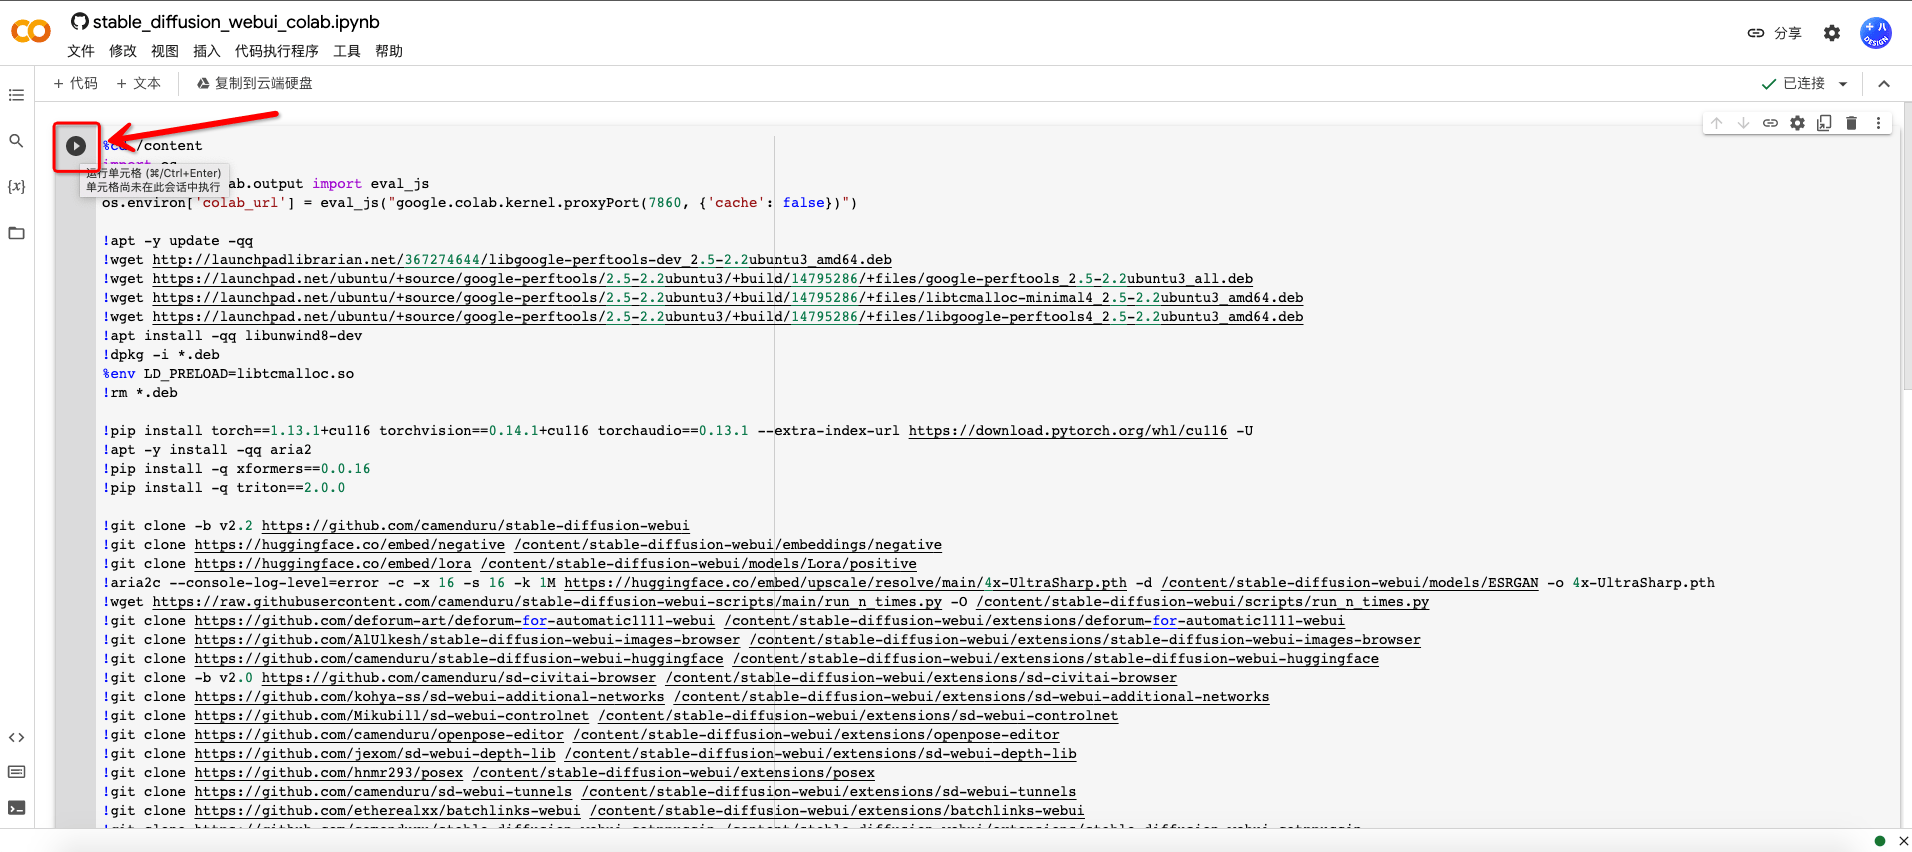The height and width of the screenshot is (852, 1912).
Task: Open the libtcmalloc-minimal4 deb download link
Action: pos(728,298)
